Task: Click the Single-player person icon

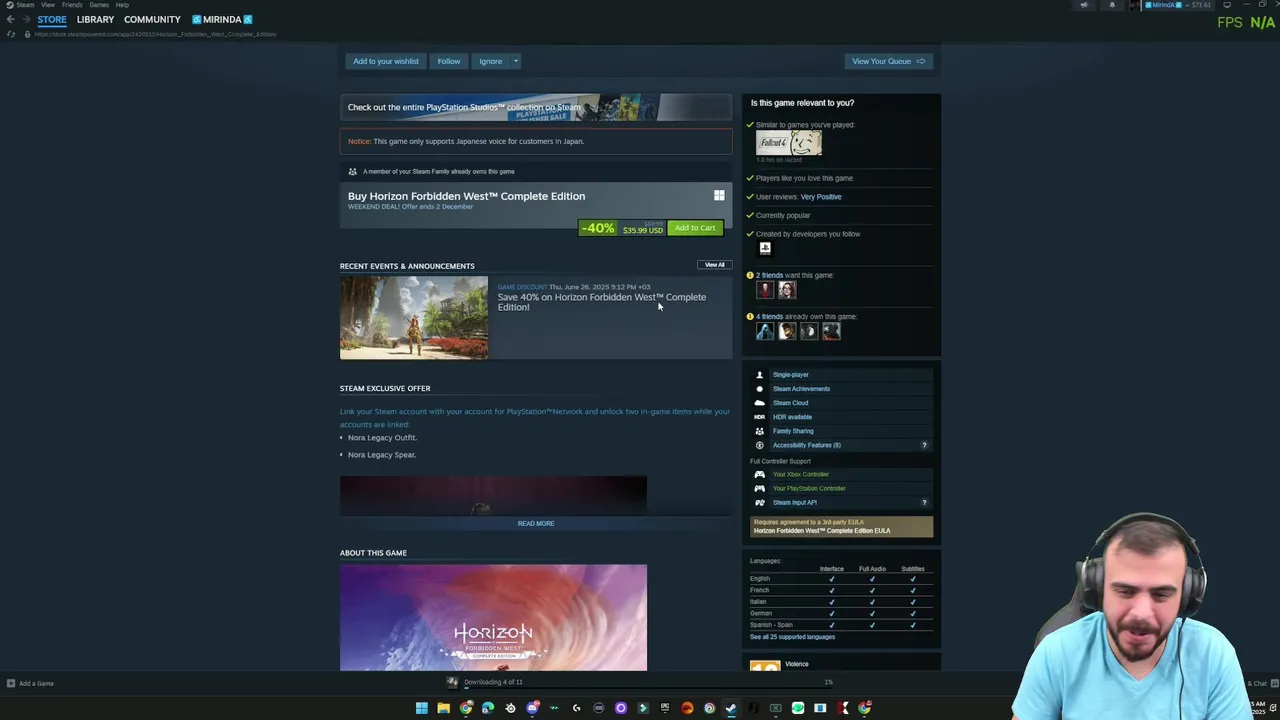Action: (759, 375)
